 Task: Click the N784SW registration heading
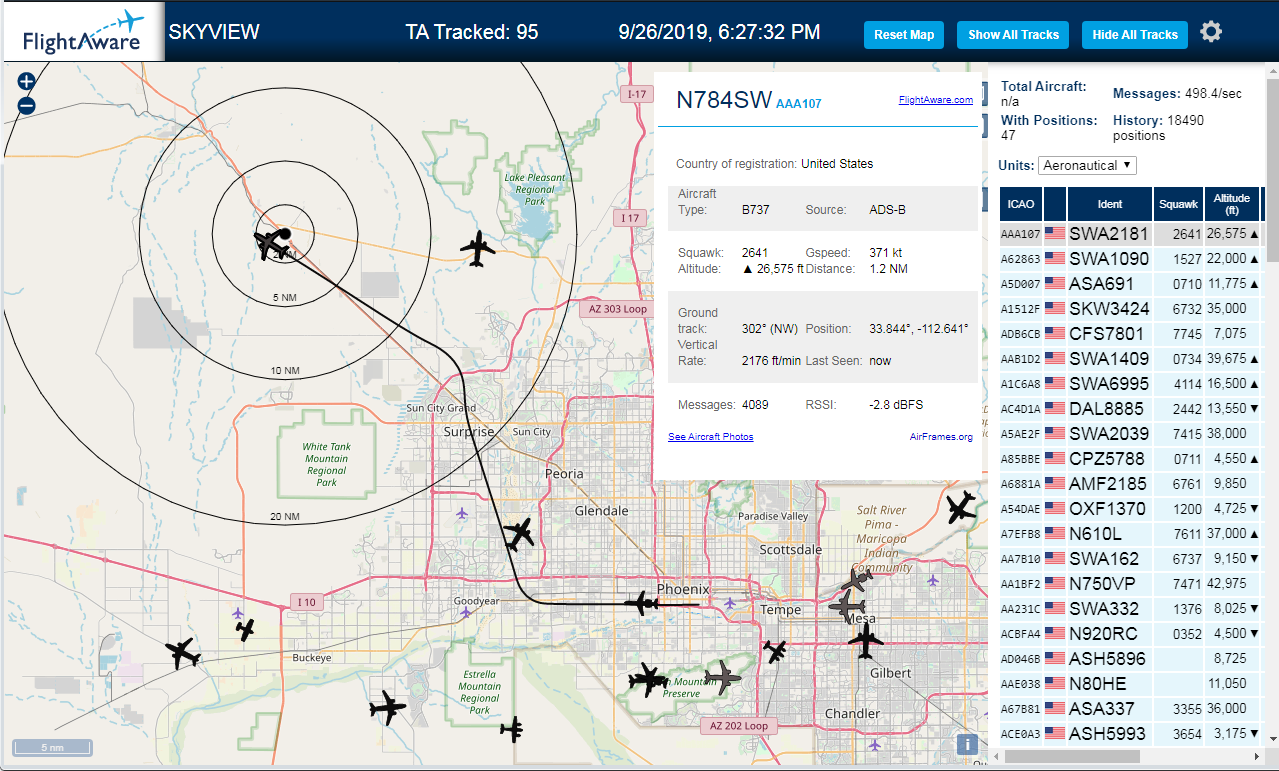pyautogui.click(x=724, y=100)
